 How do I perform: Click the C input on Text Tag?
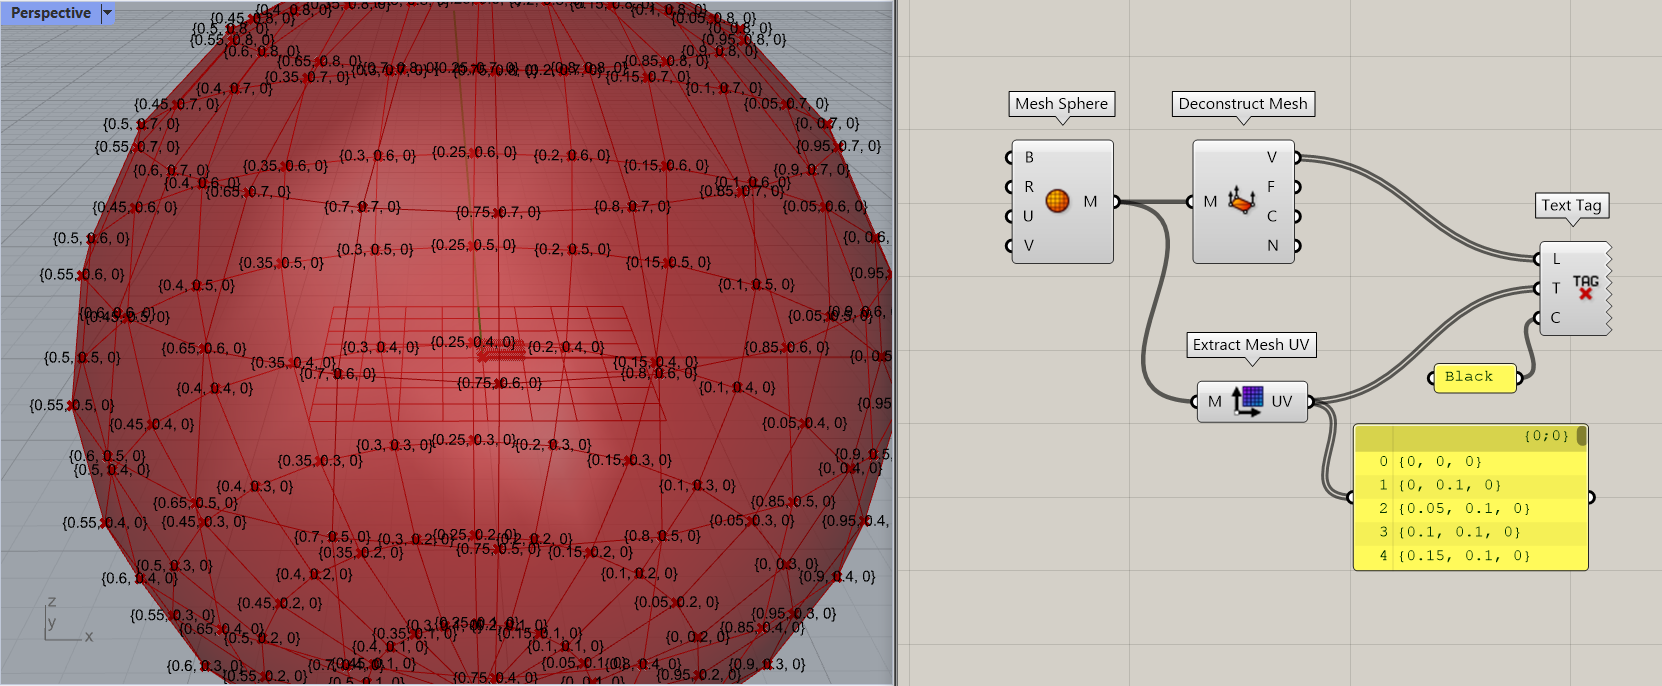pos(1555,318)
